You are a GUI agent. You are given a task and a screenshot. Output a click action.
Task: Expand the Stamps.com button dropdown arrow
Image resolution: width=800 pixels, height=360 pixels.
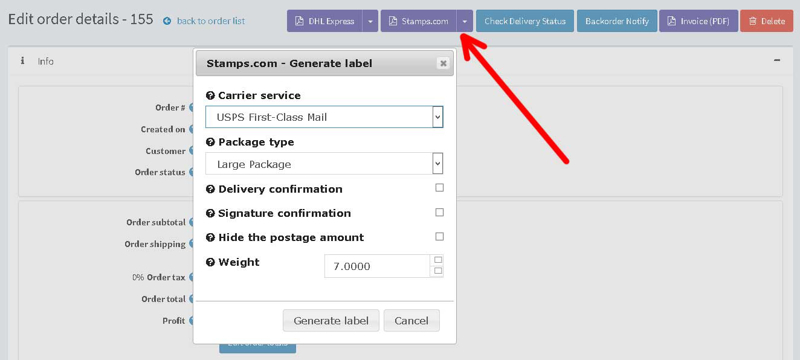pos(465,21)
